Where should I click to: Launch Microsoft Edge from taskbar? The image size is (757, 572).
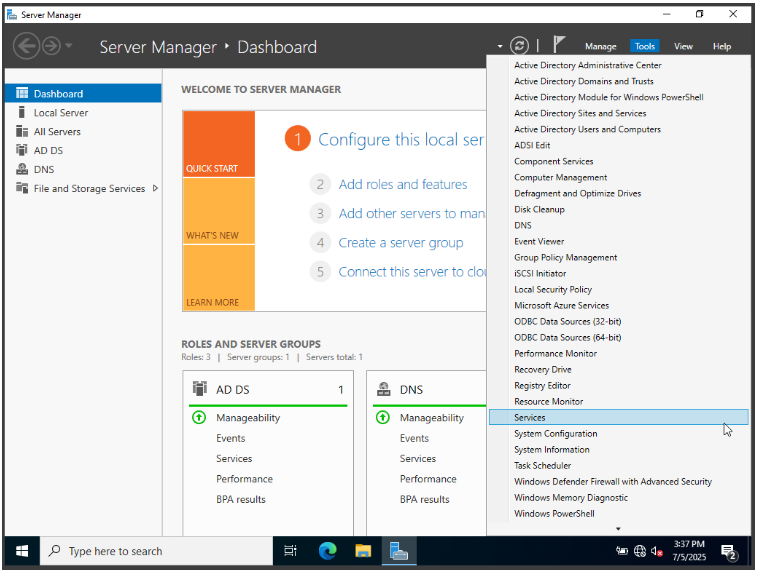[327, 551]
